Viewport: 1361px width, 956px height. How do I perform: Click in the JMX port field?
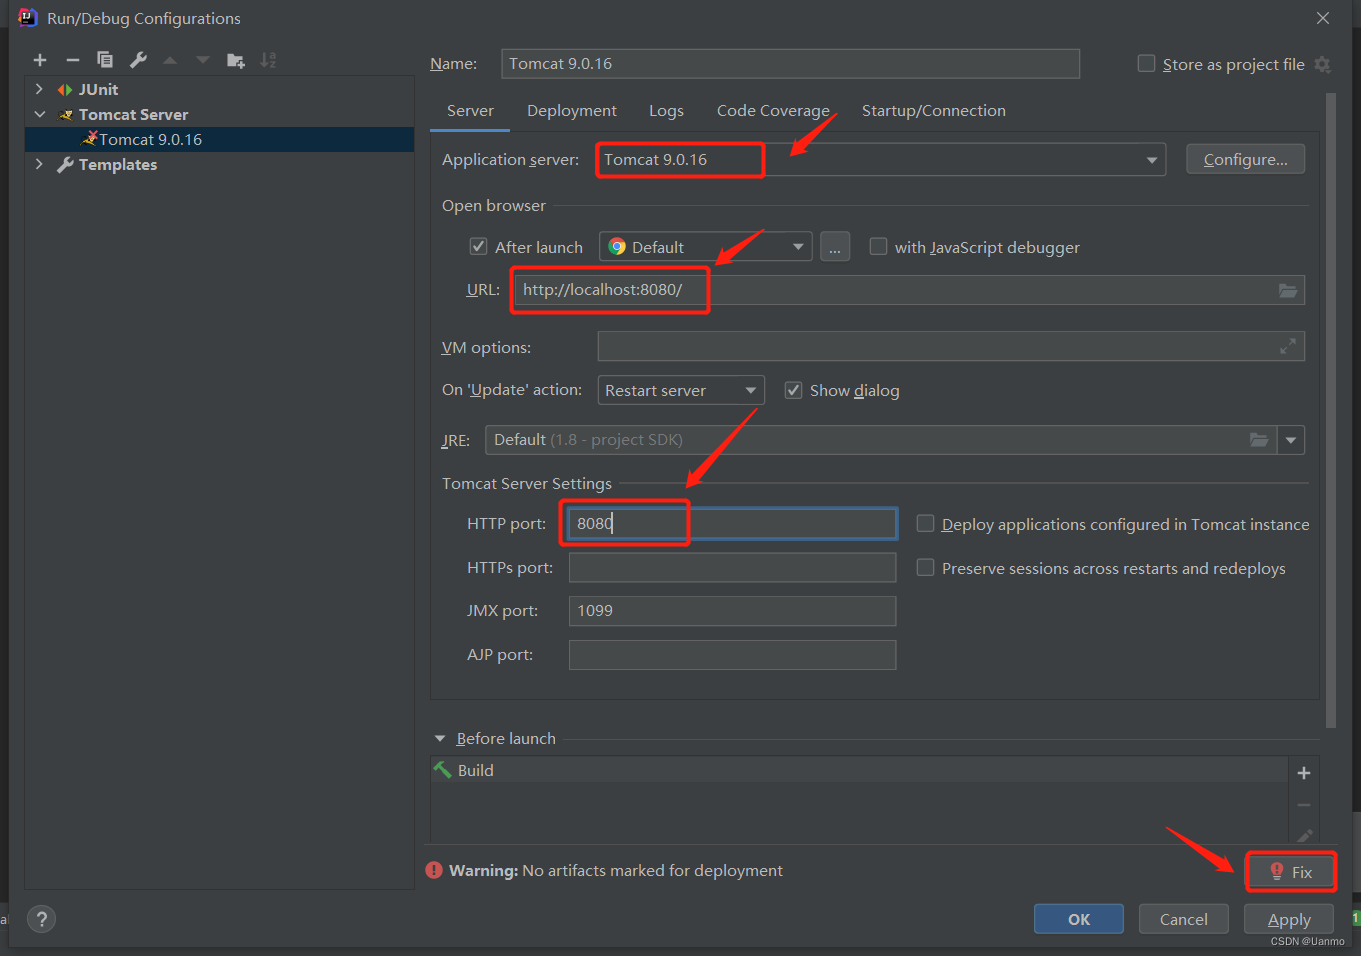[732, 611]
